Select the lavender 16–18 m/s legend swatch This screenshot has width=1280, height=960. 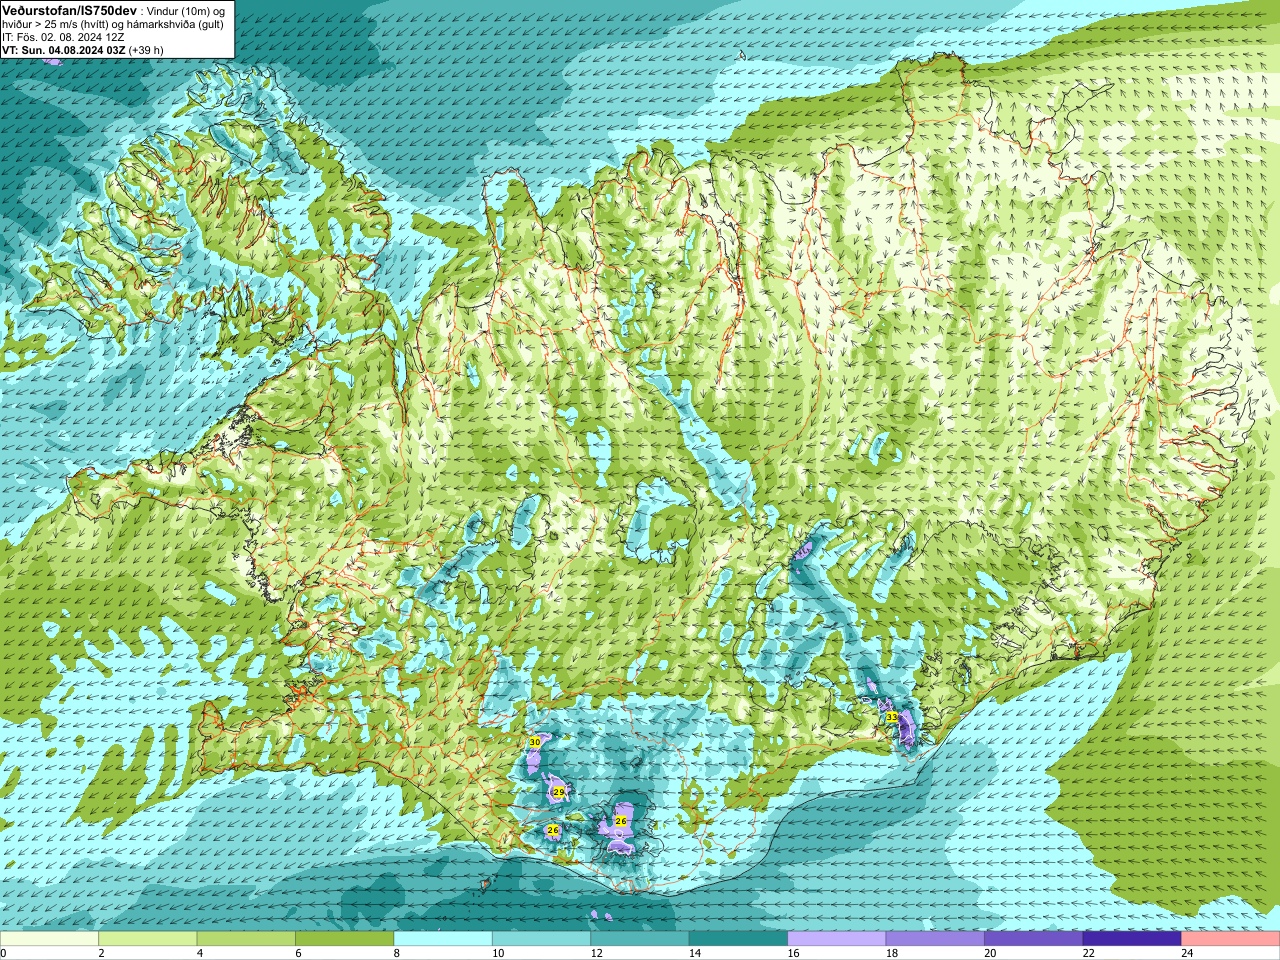[836, 939]
